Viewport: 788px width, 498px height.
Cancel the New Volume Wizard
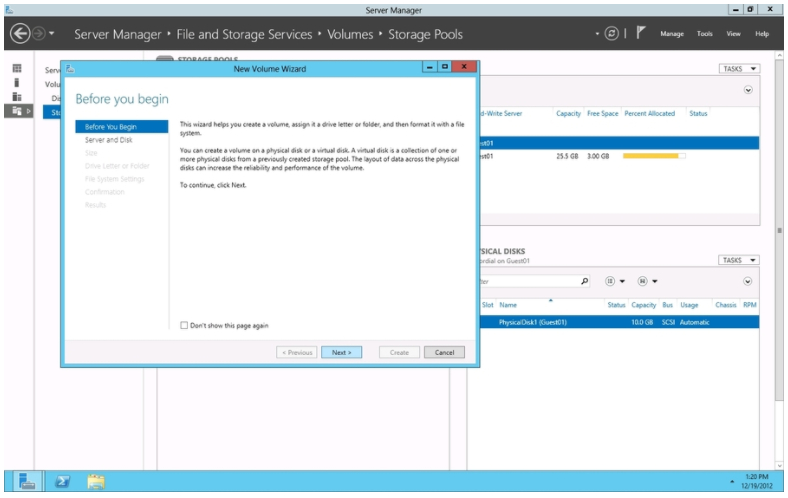tap(444, 352)
